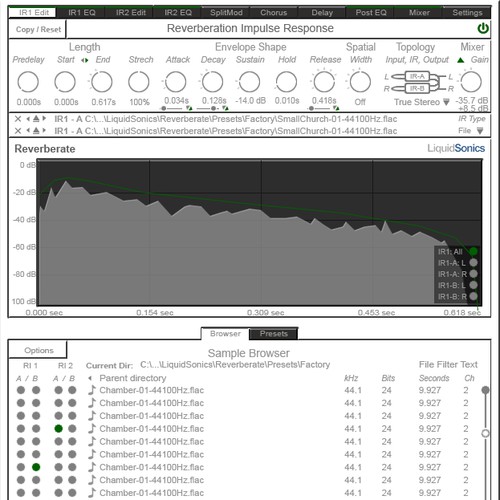This screenshot has height=500, width=500.
Task: Open the Delay tab
Action: tap(322, 13)
